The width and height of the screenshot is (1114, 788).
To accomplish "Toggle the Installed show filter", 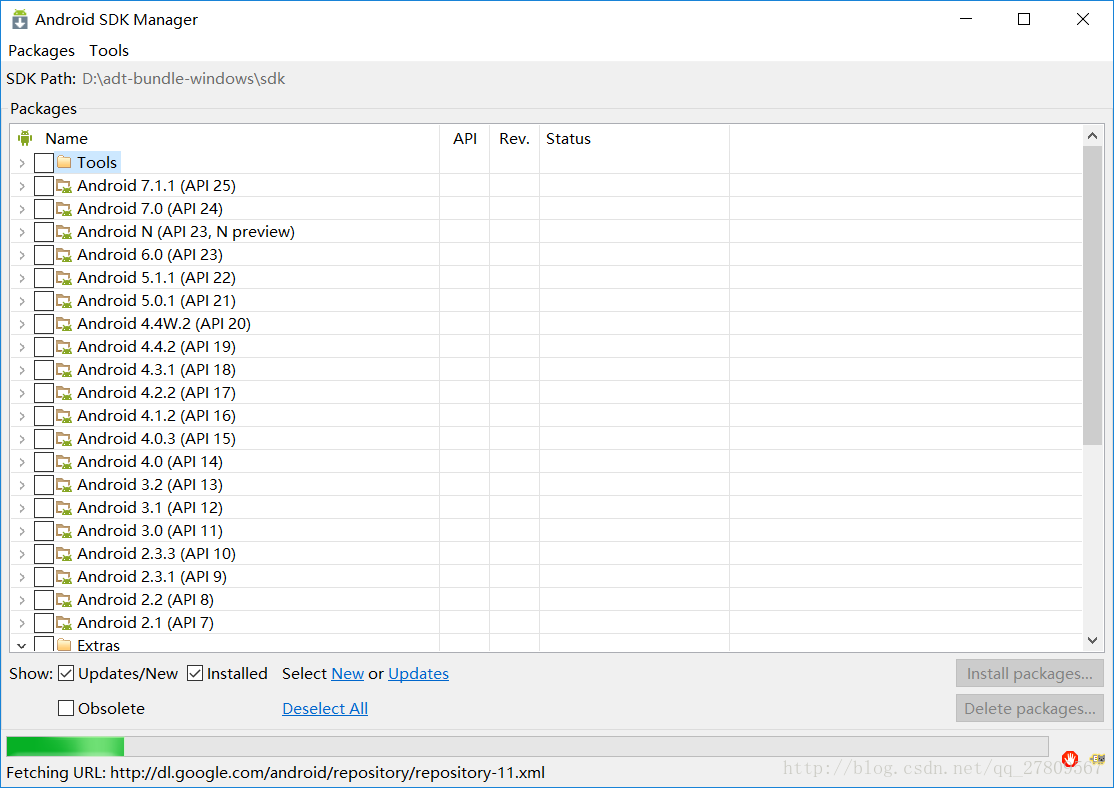I will [x=195, y=674].
